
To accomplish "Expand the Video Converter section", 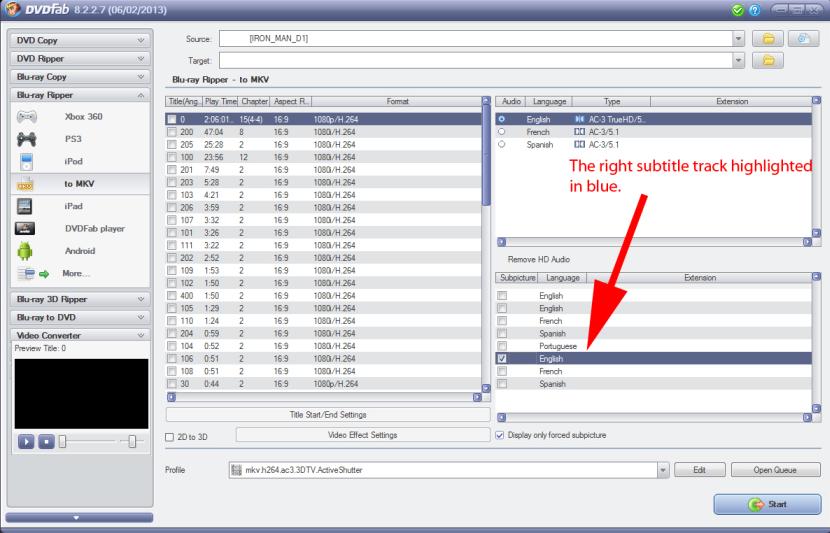I will [x=81, y=336].
